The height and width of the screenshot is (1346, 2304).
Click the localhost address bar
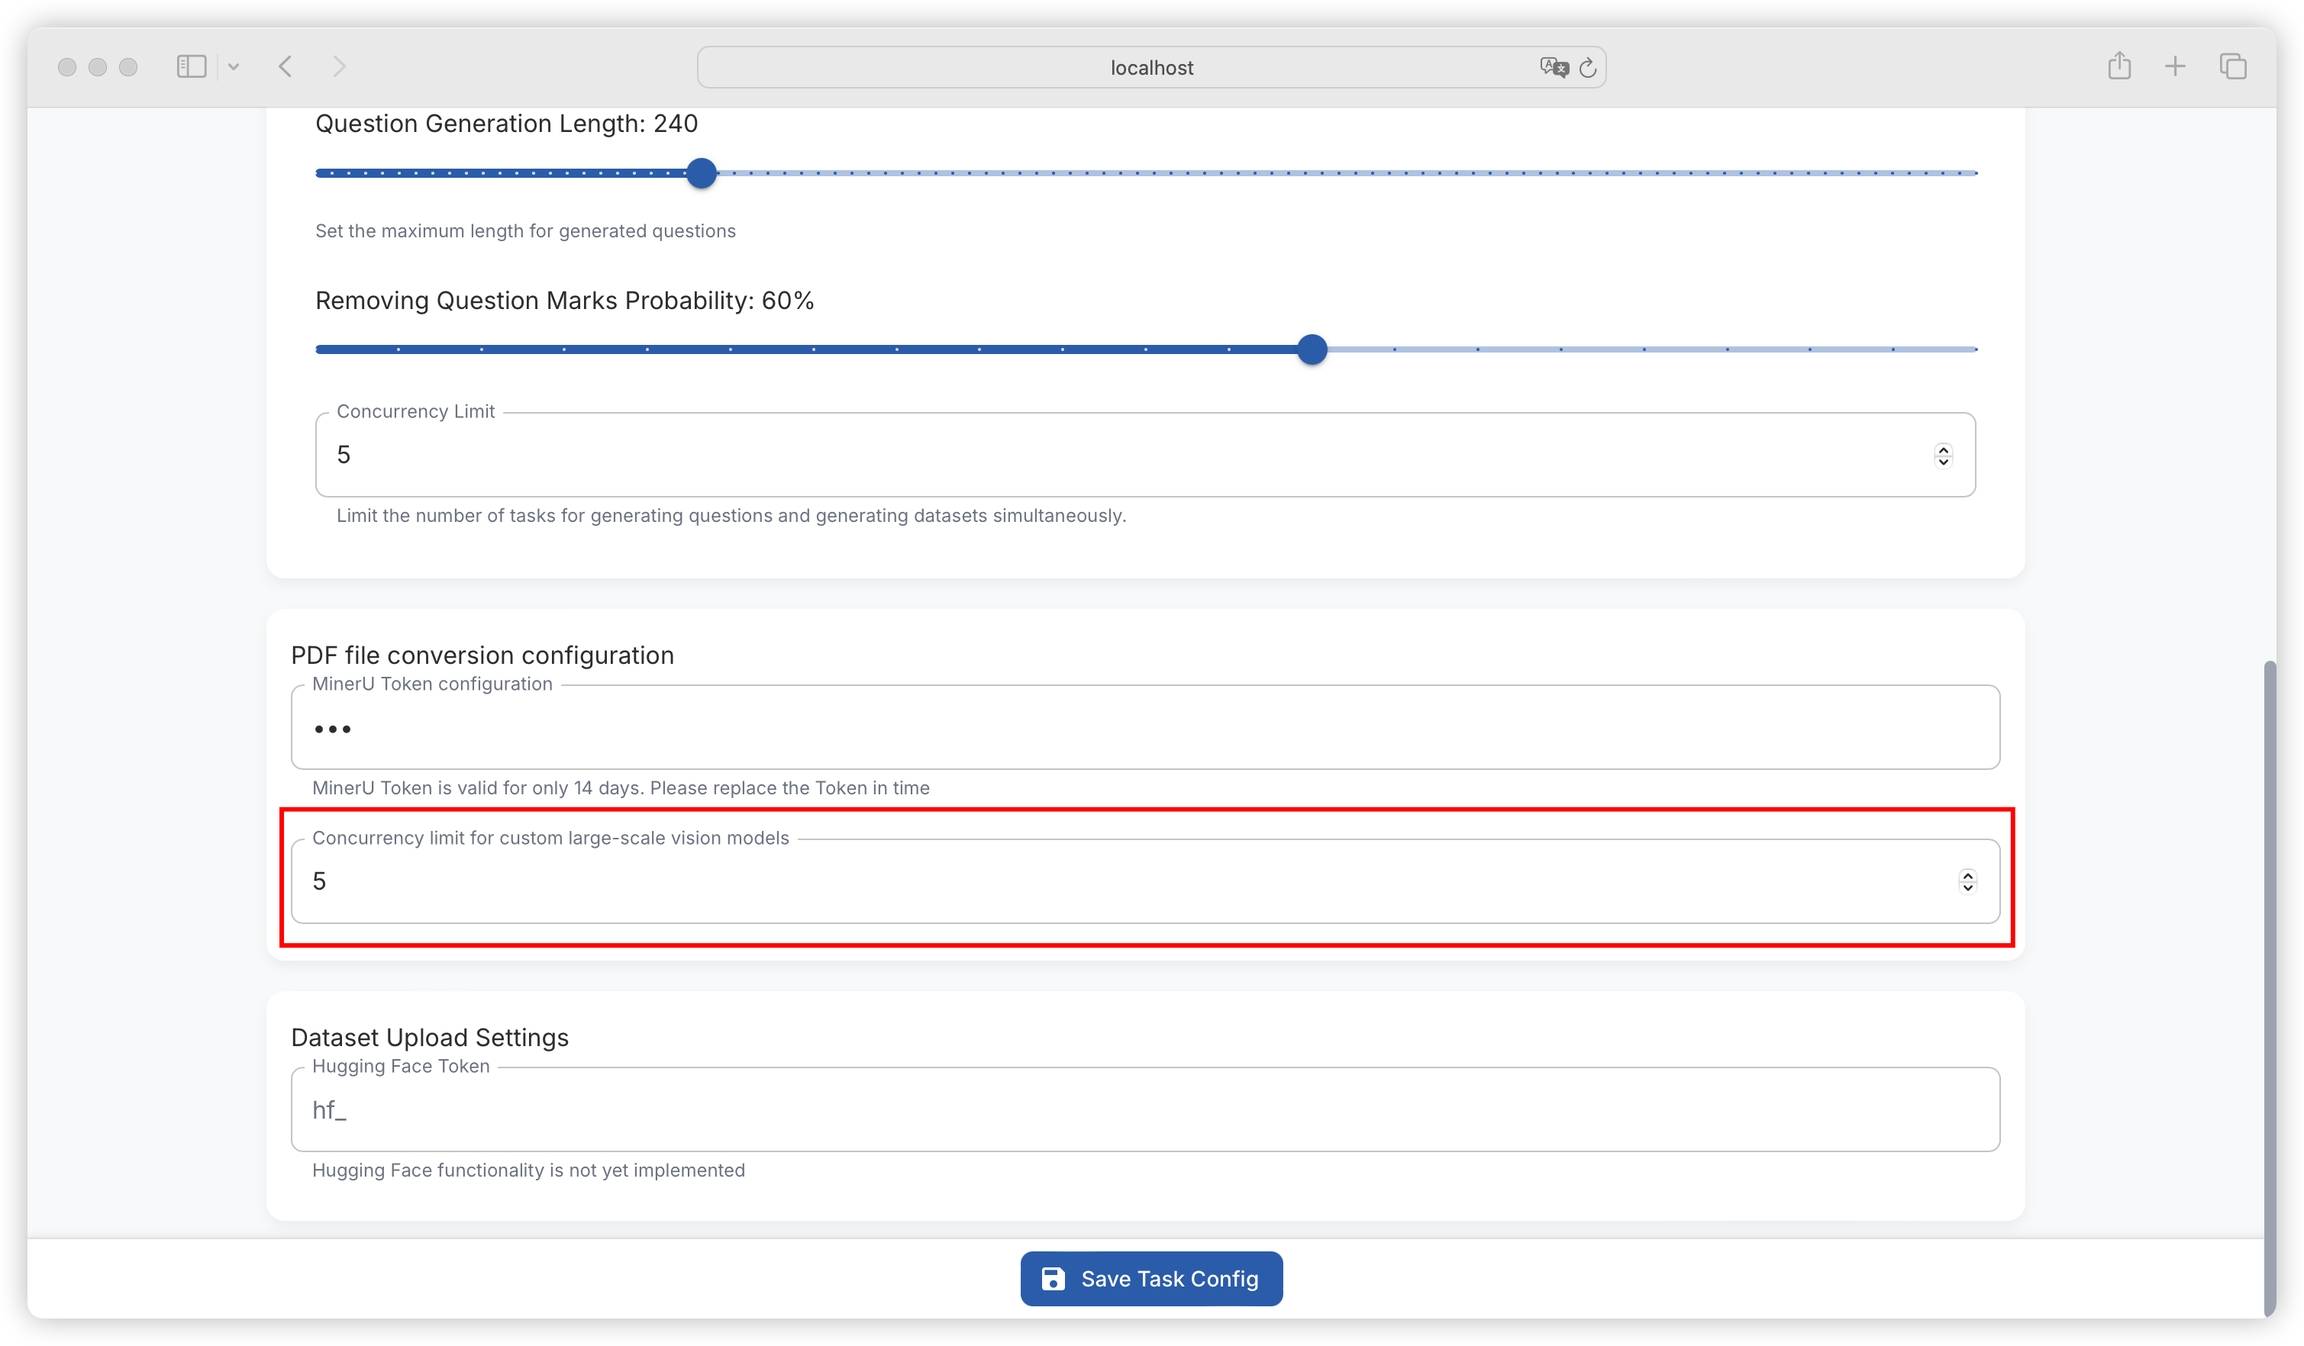coord(1150,67)
